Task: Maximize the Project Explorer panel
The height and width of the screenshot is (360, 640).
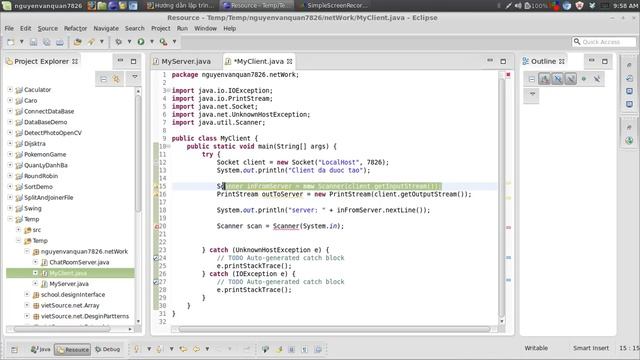Action: point(133,61)
